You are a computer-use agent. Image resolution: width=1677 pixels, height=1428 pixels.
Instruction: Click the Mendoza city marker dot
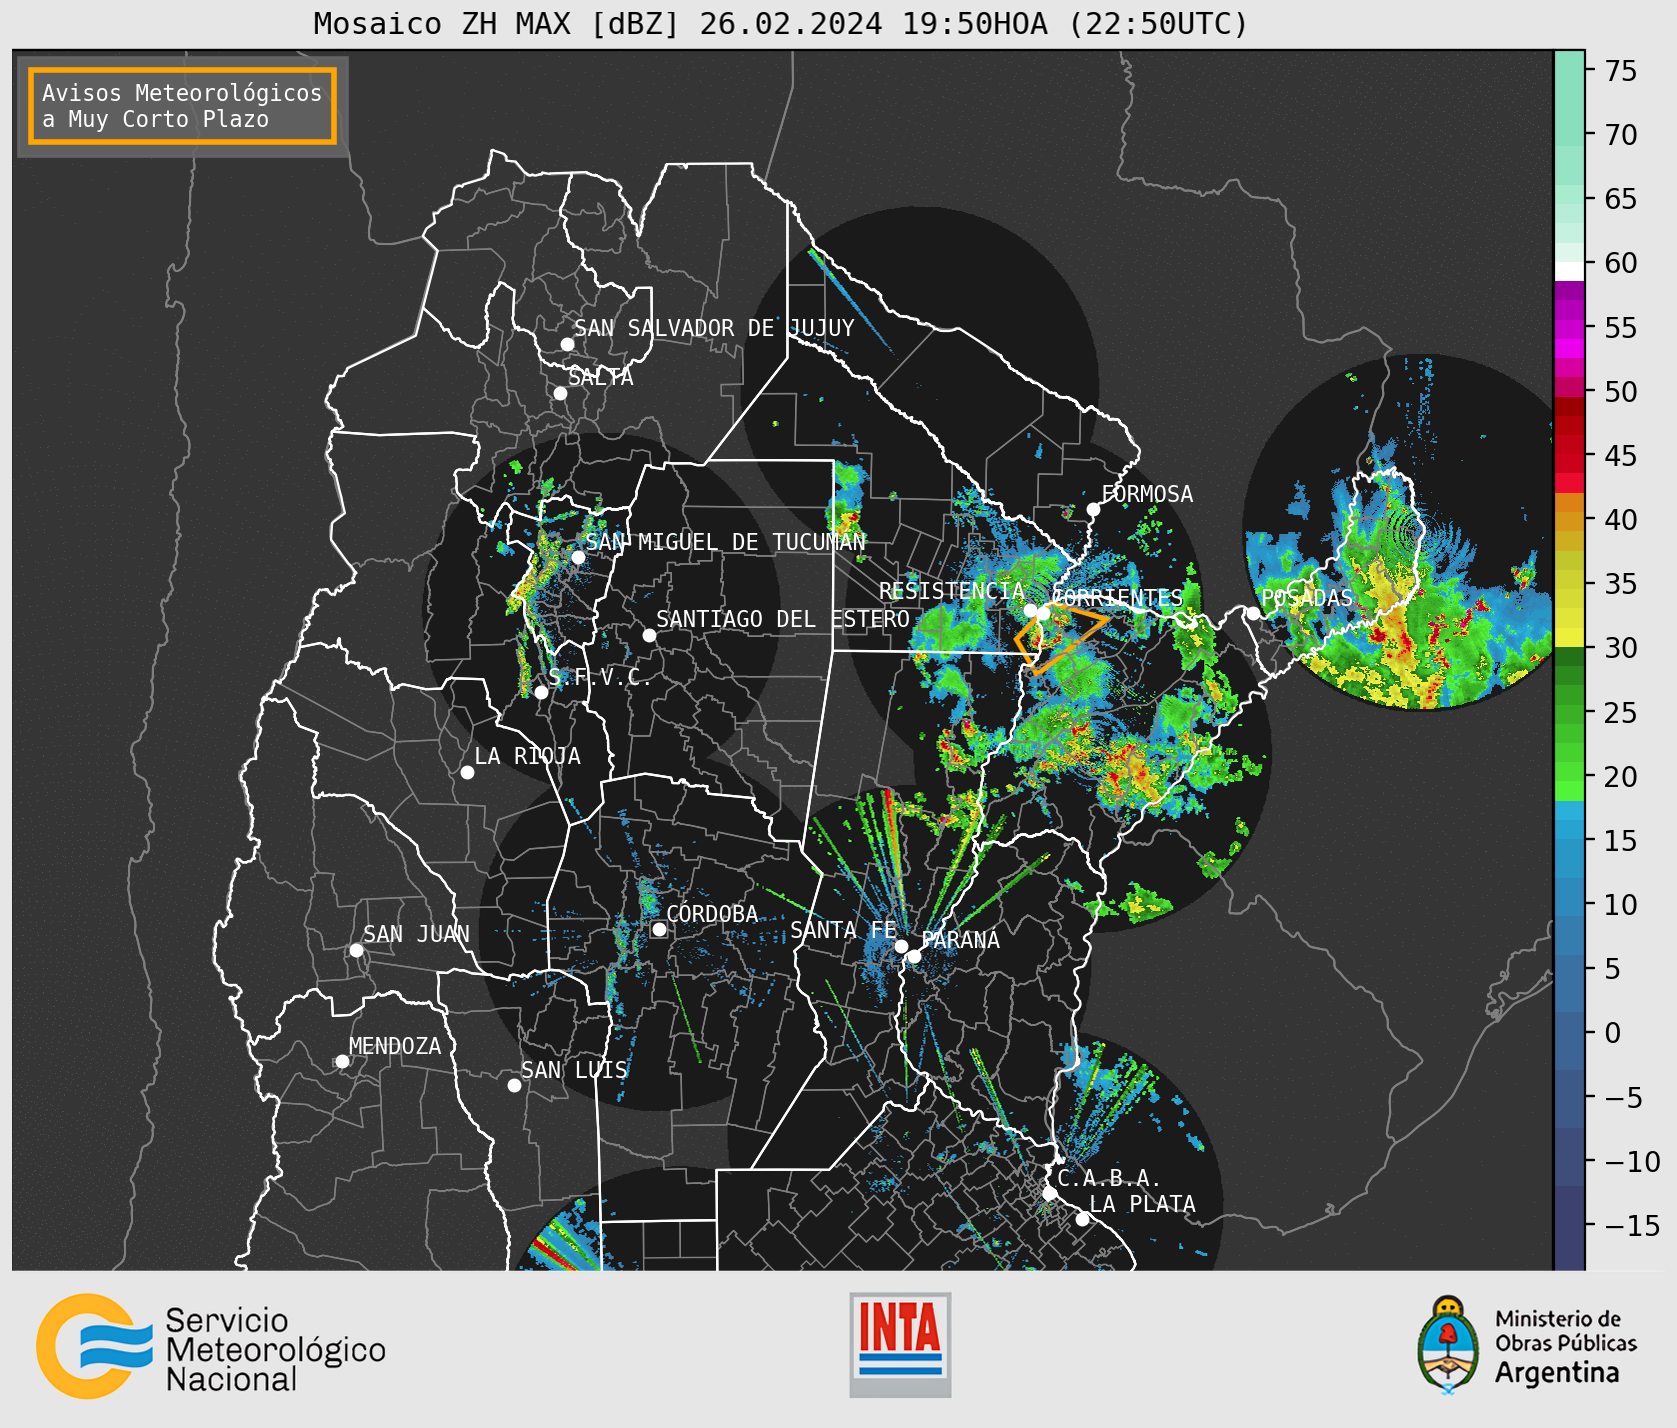pos(342,1061)
